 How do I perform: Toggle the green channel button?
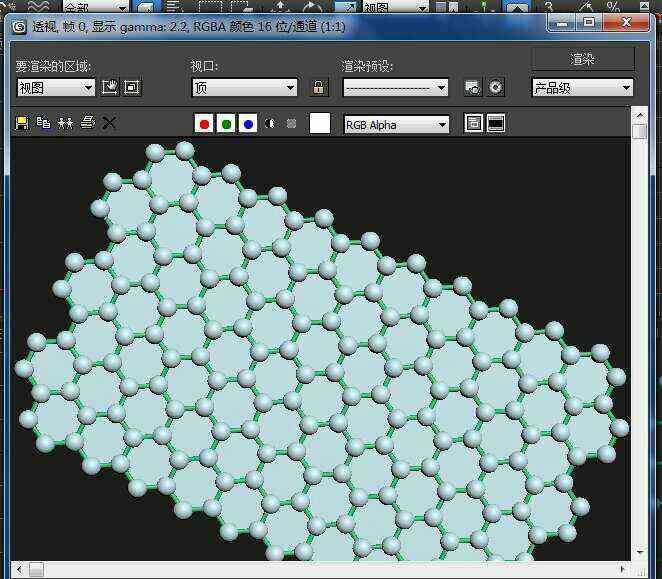coord(226,124)
